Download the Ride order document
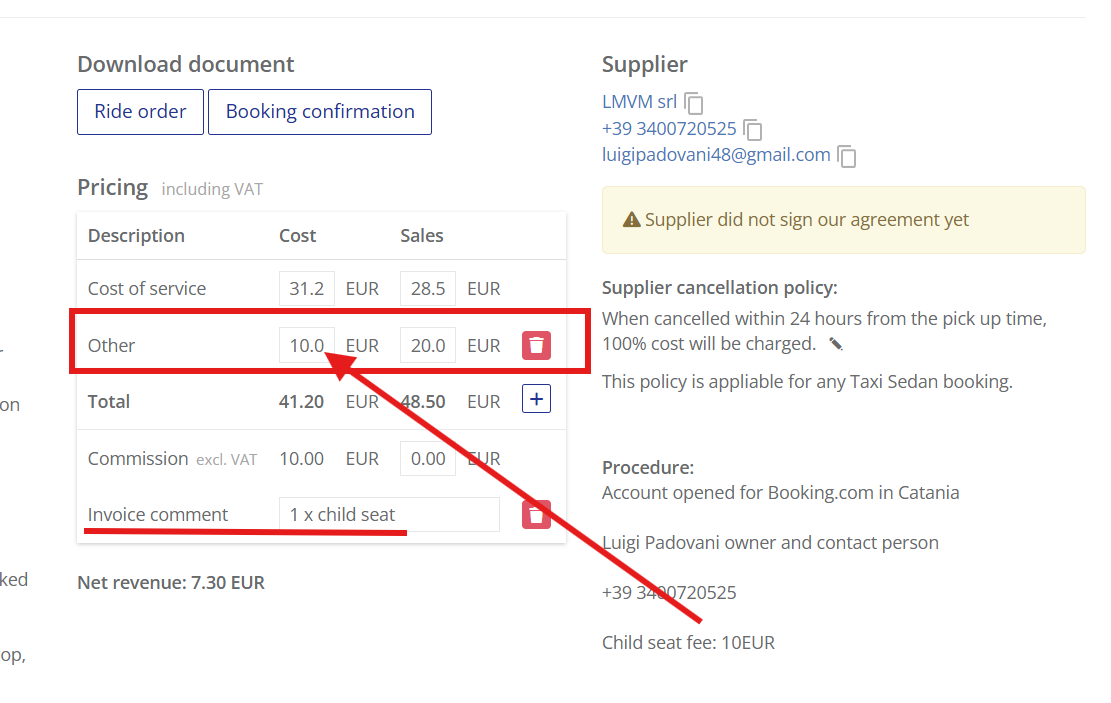This screenshot has width=1111, height=703. click(x=140, y=112)
